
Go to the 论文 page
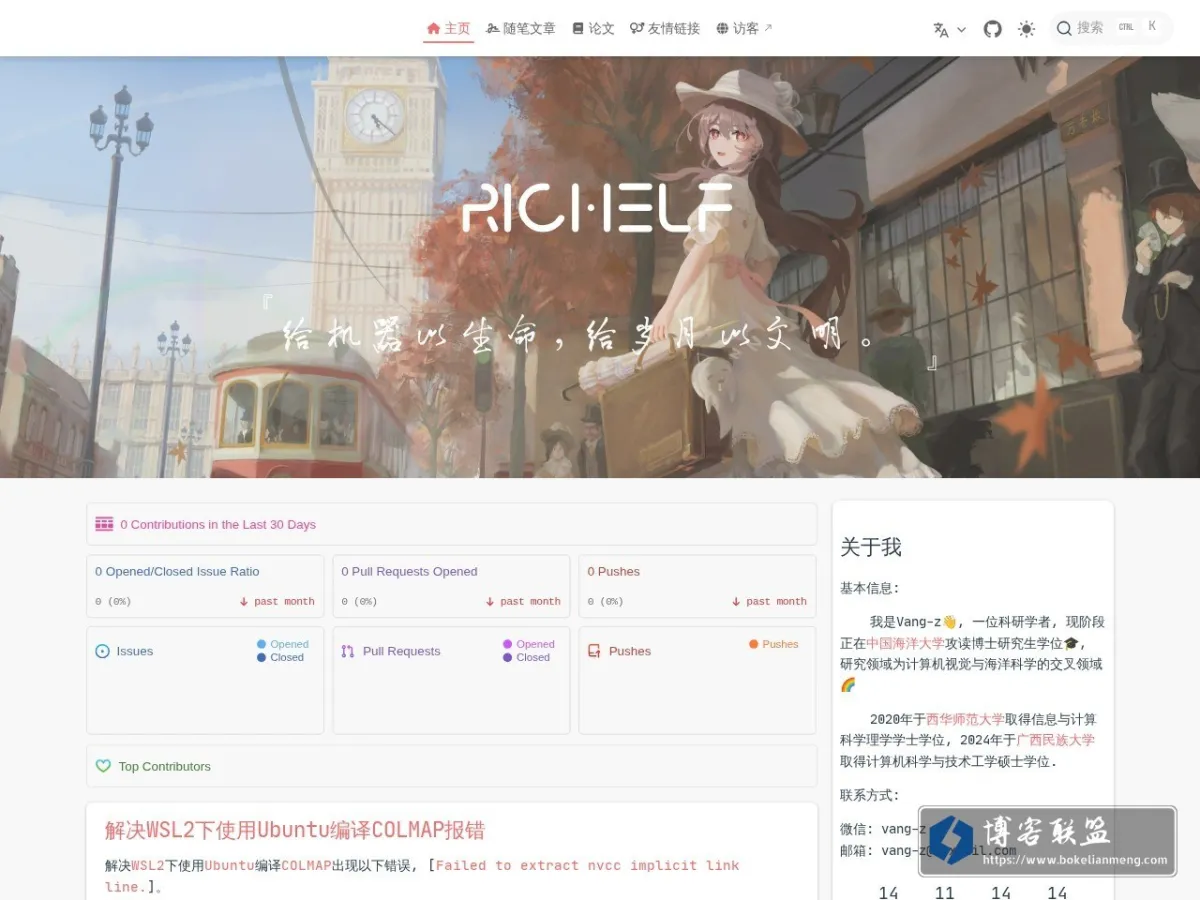point(593,29)
